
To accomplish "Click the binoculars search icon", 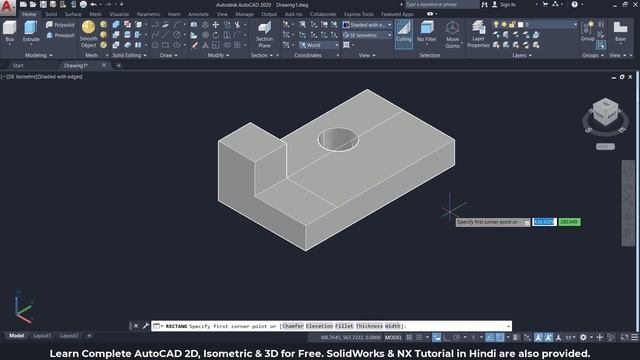I will 484,4.
